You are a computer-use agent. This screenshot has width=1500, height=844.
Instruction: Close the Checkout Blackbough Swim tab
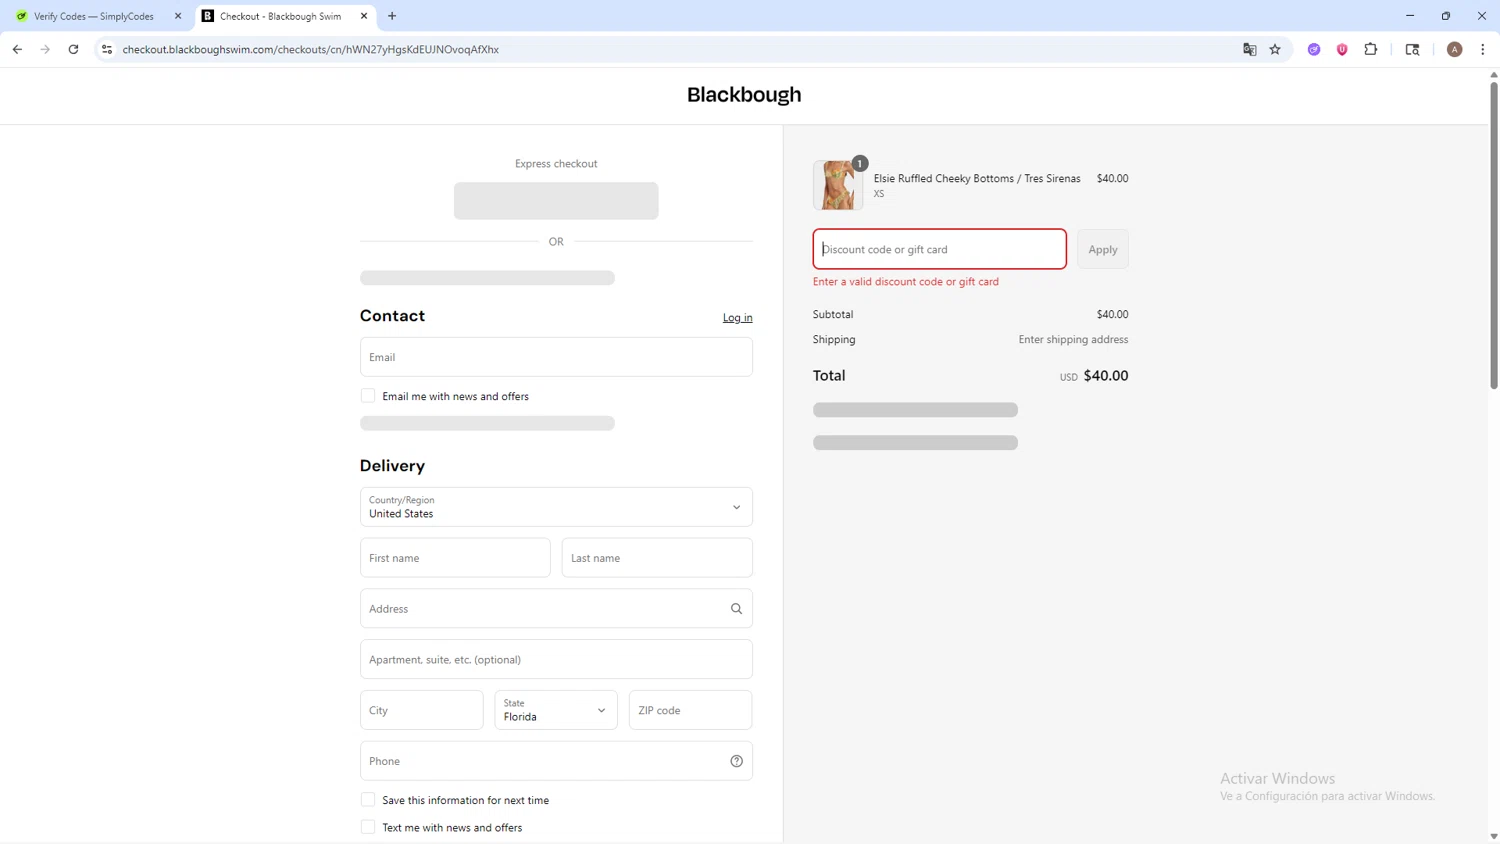pyautogui.click(x=364, y=16)
